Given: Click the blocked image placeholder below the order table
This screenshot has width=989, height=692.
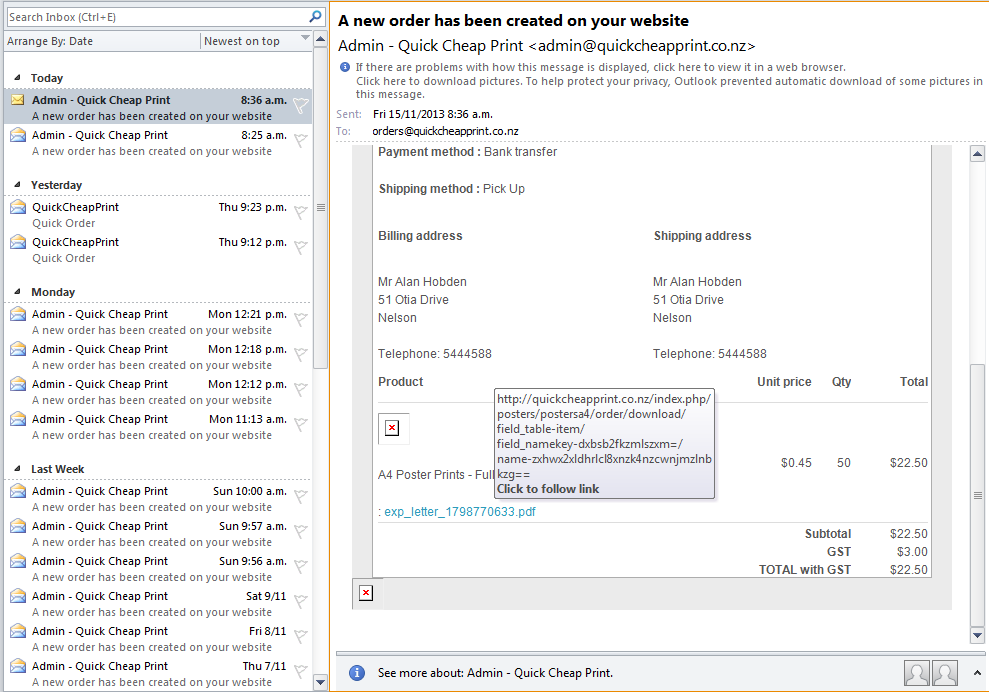Looking at the screenshot, I should click(366, 593).
